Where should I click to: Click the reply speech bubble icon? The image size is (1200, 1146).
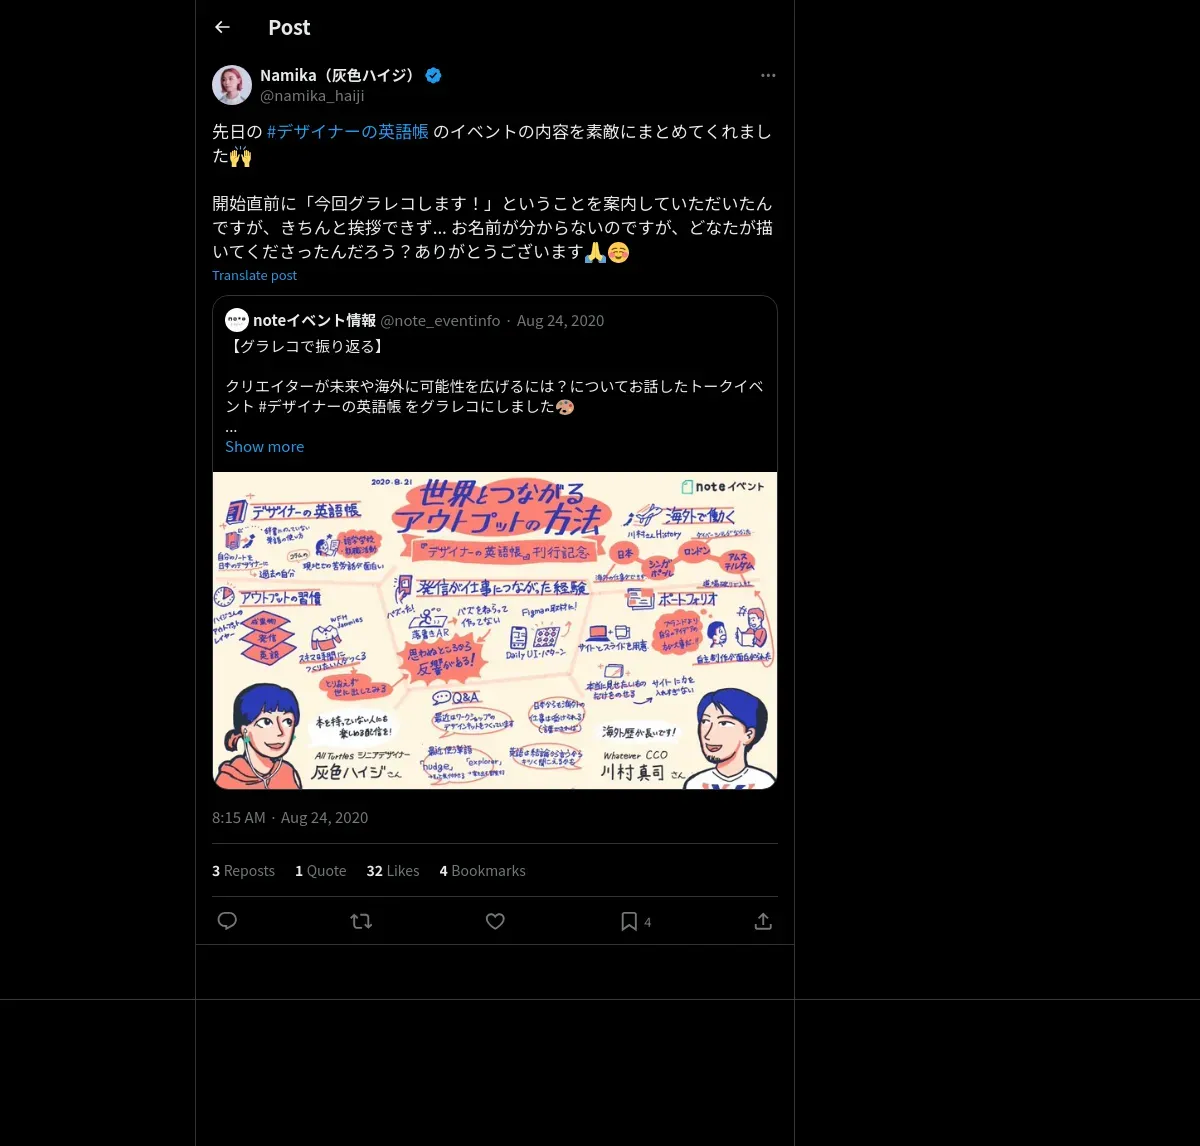(227, 921)
